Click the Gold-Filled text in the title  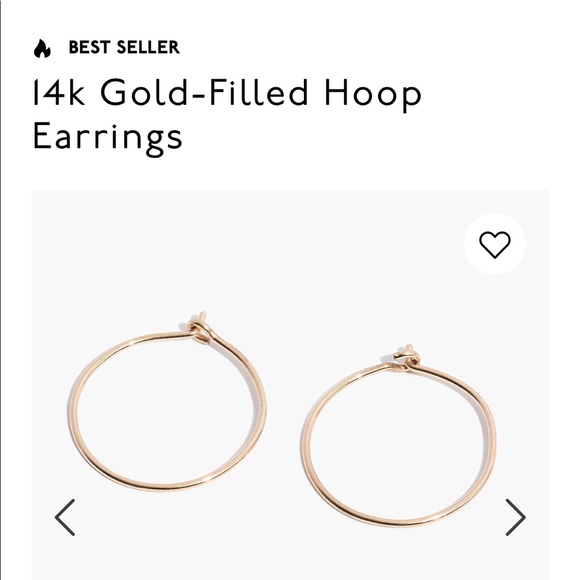click(x=204, y=92)
